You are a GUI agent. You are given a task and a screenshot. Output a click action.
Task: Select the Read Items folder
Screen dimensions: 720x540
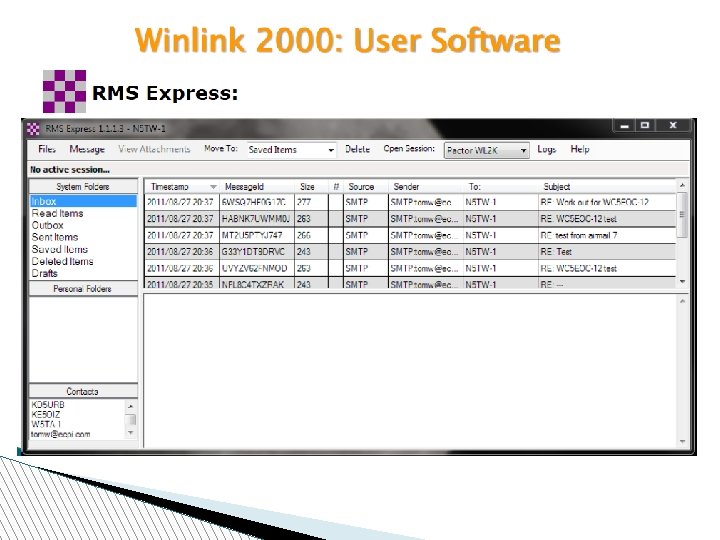[x=57, y=214]
